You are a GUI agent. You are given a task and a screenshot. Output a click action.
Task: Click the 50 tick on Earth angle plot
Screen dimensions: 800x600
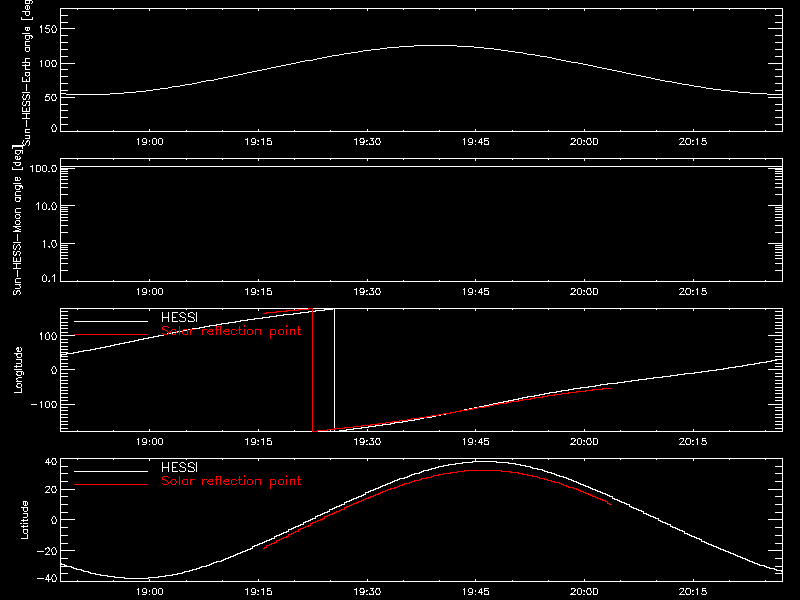51,97
